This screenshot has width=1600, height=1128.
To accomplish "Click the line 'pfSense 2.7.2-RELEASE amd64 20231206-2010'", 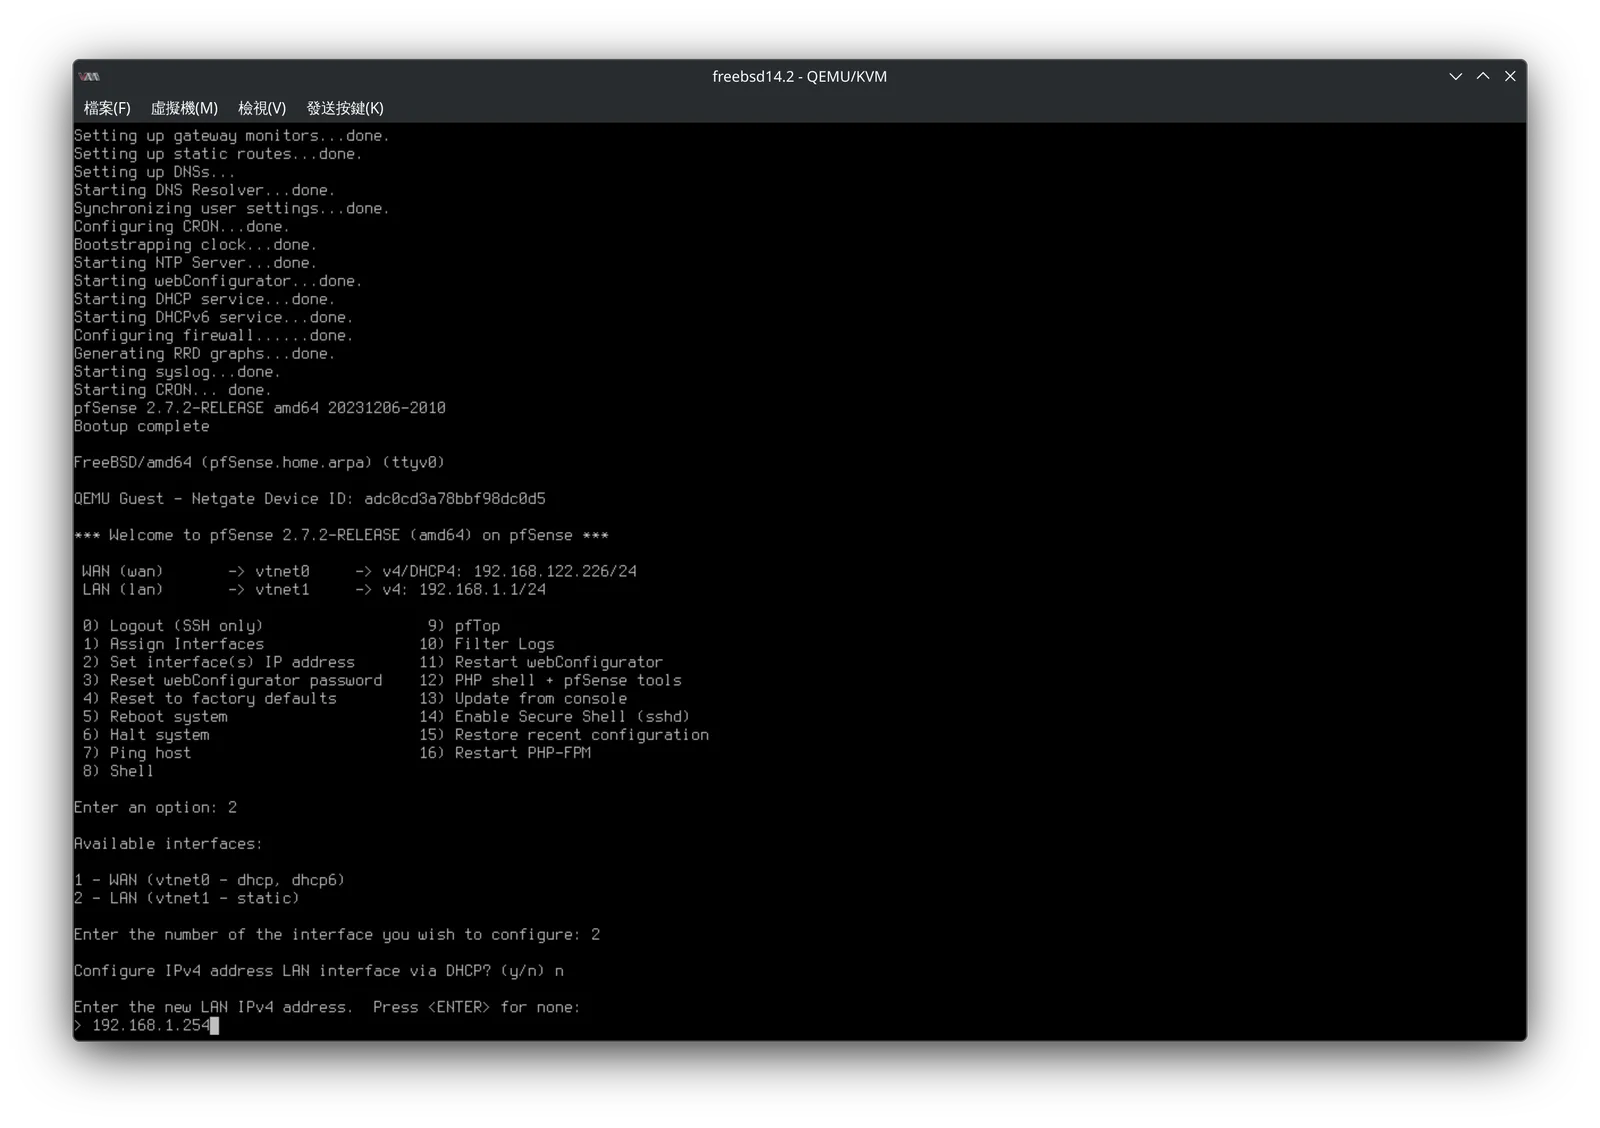I will click(x=260, y=408).
